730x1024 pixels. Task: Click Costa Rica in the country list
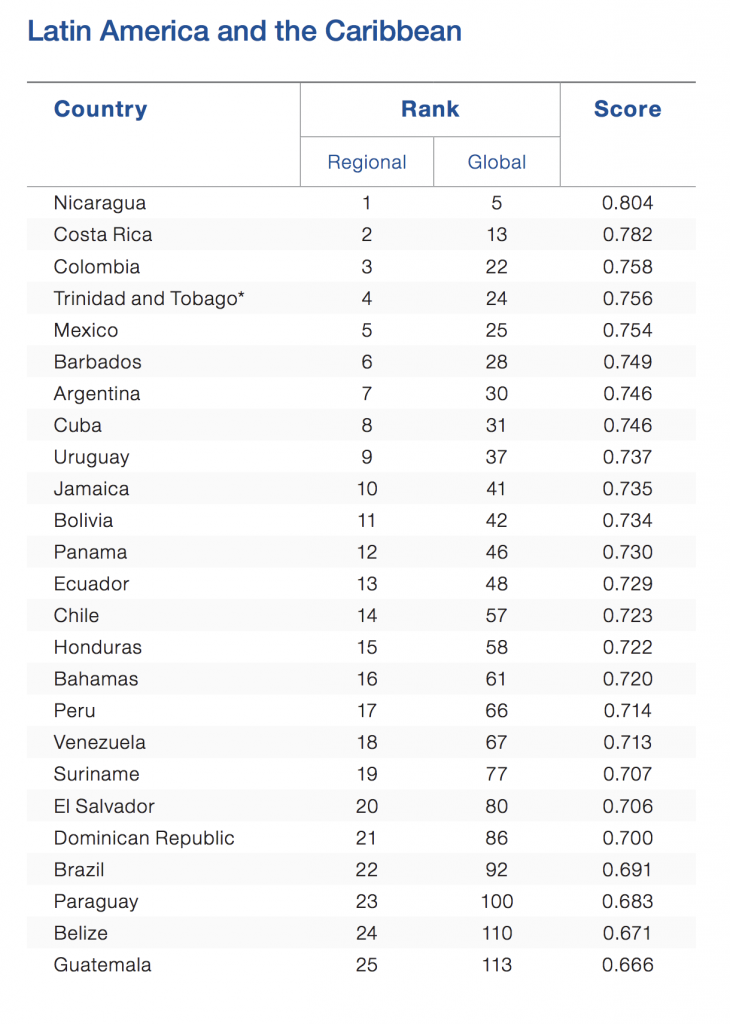(103, 235)
